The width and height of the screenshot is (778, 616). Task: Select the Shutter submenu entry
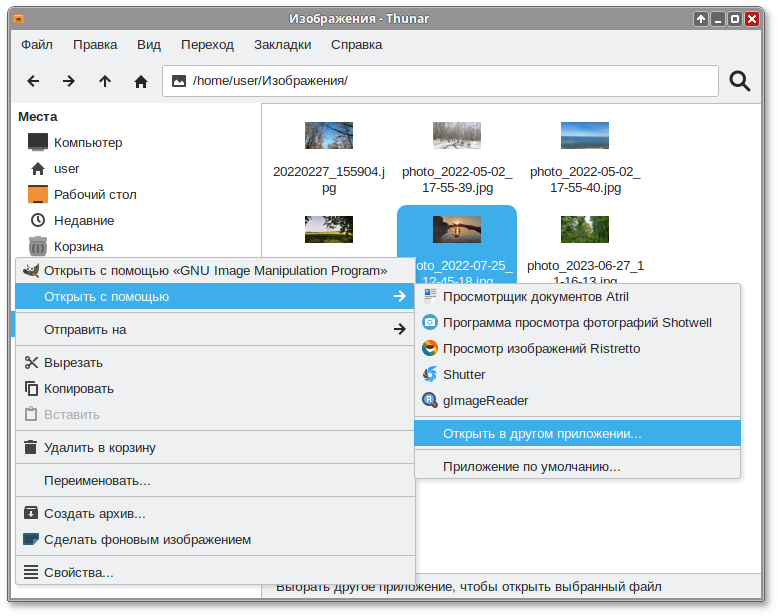pyautogui.click(x=577, y=374)
